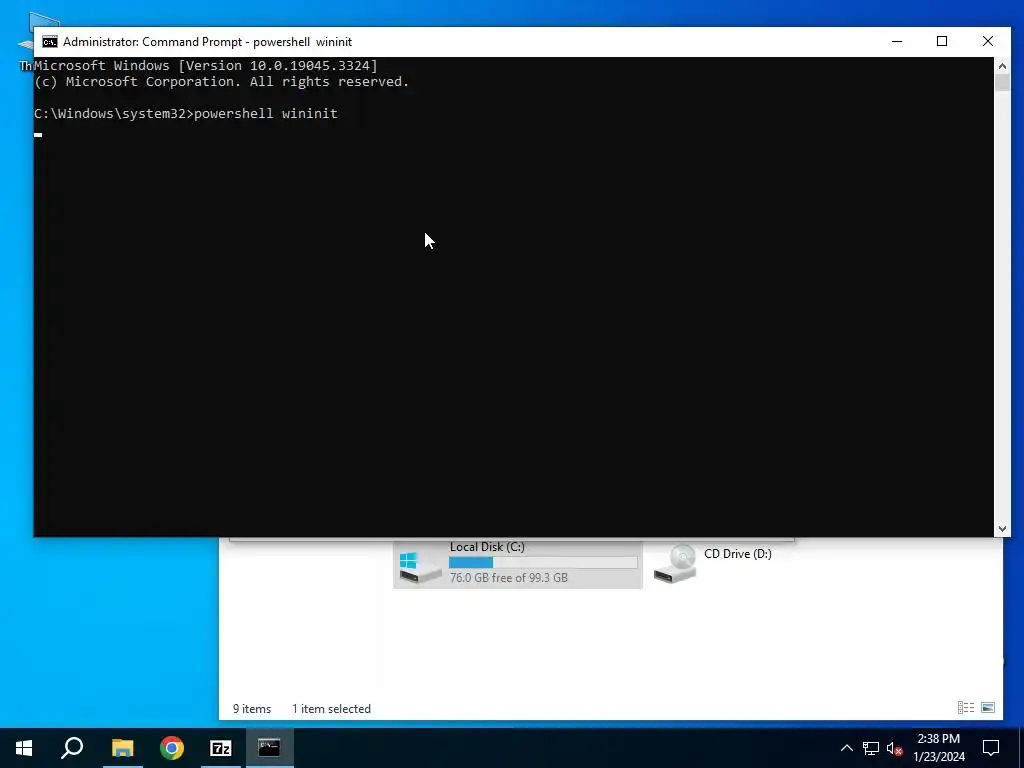Screen dimensions: 1024x768
Task: Click the Microsoft Corporation copyright line
Action: coord(221,82)
